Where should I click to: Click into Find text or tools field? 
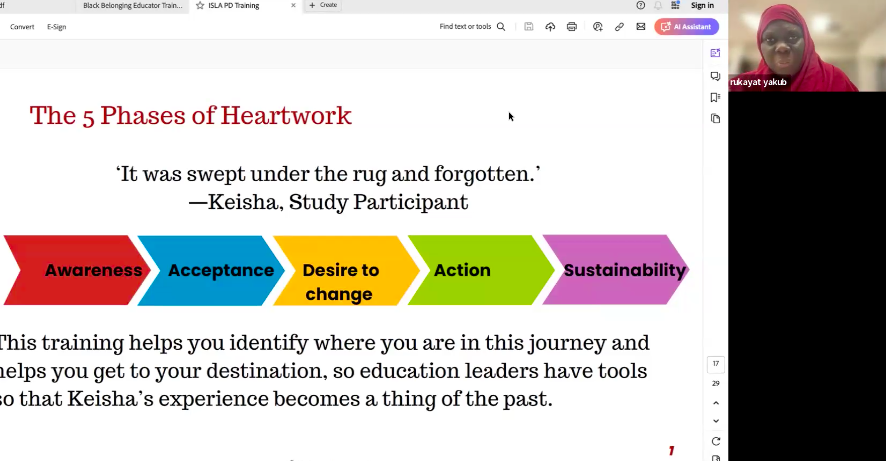click(x=465, y=27)
